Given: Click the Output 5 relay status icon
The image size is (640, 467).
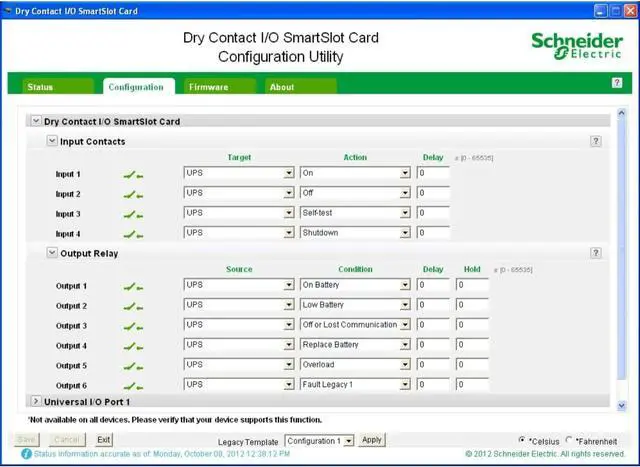Looking at the screenshot, I should pos(132,366).
